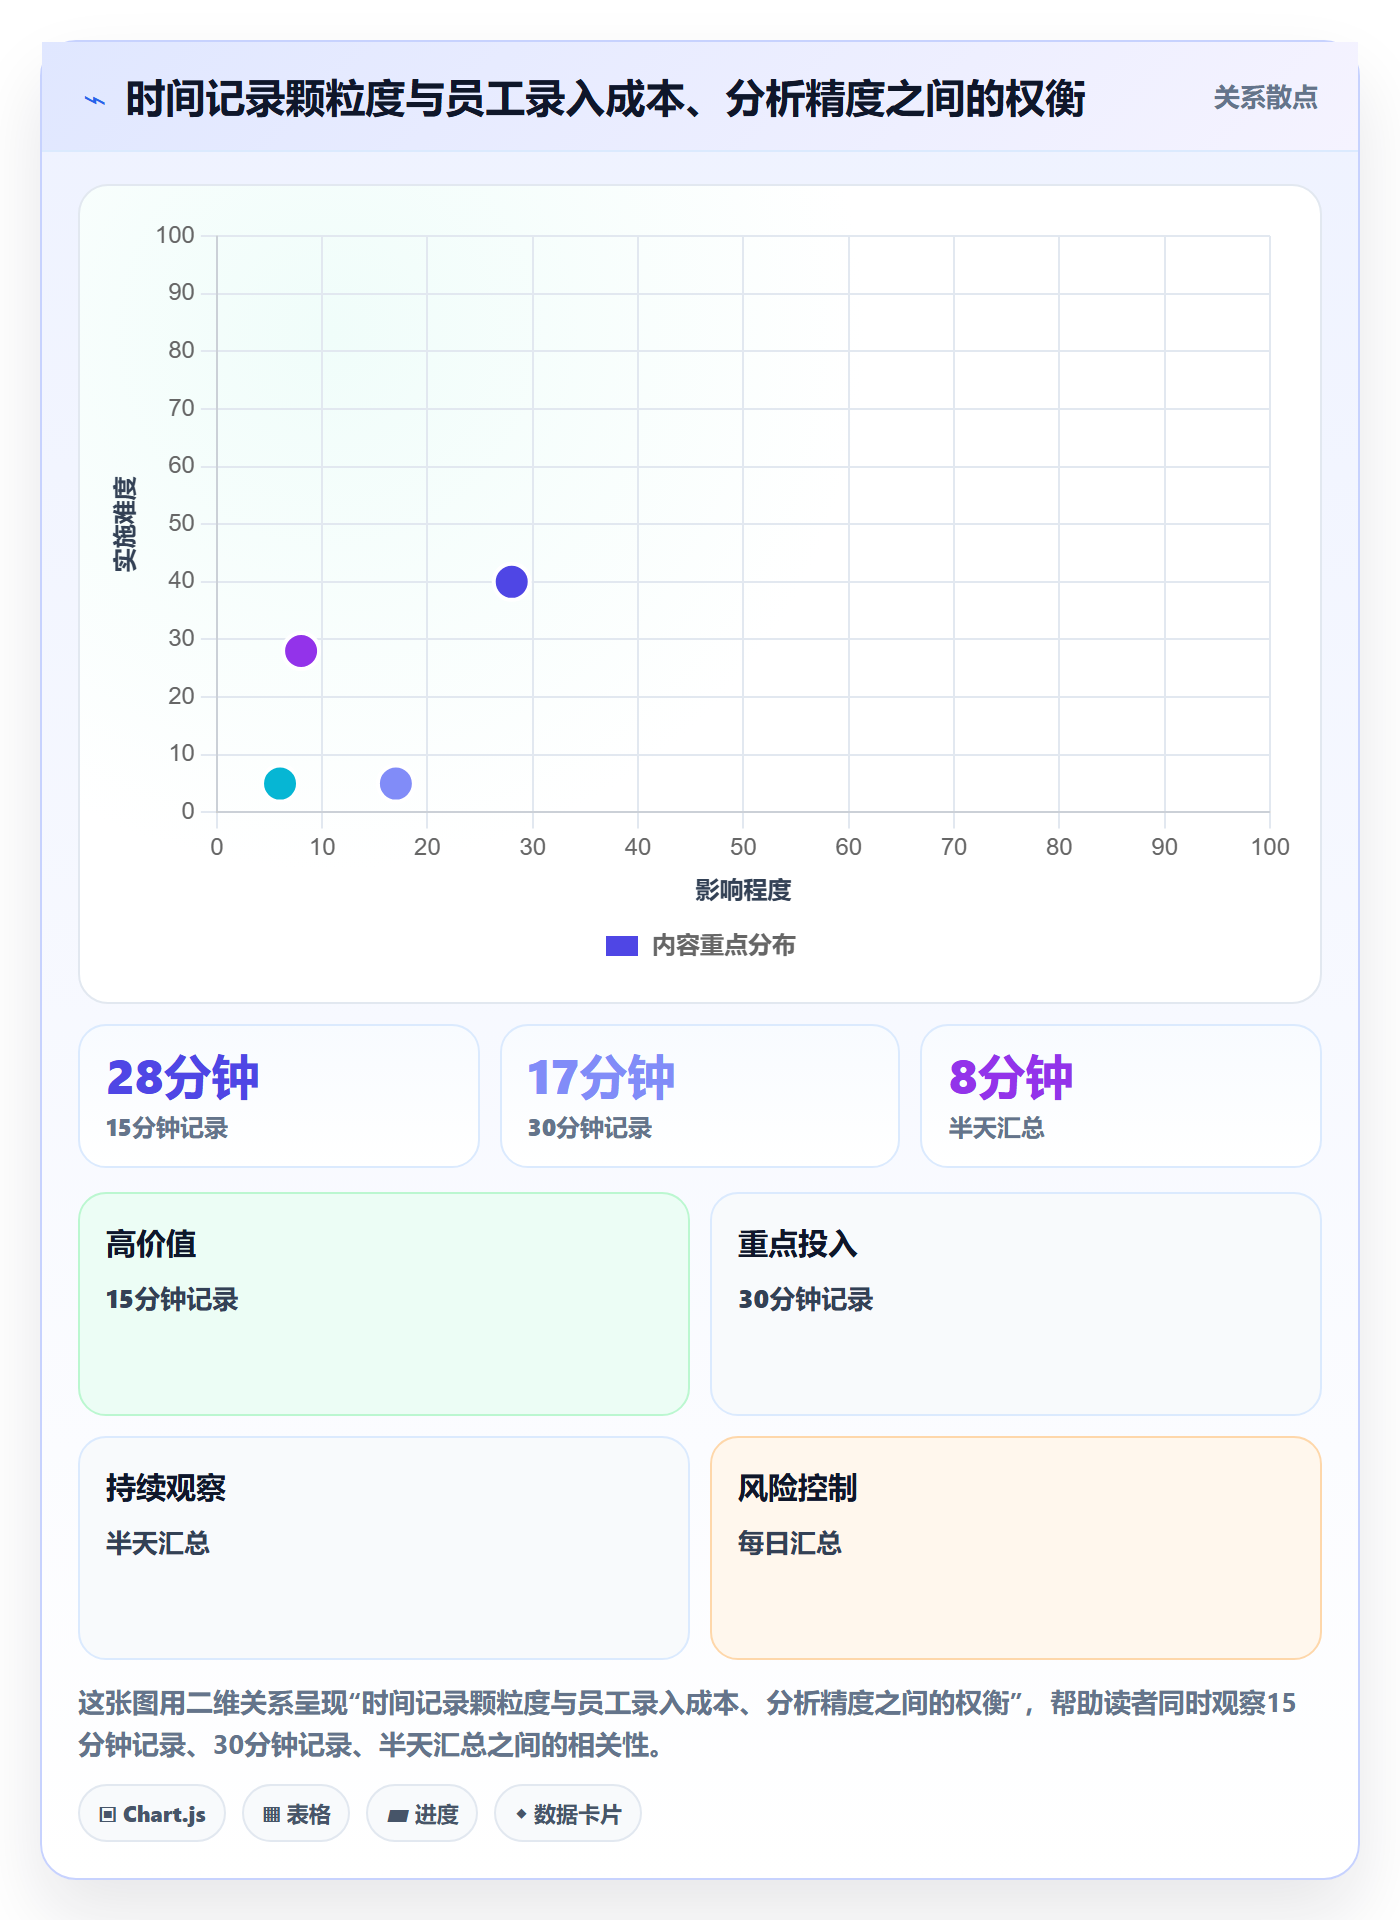1400x1920 pixels.
Task: Click the 风险控制 quadrant card
Action: (x=1016, y=1548)
